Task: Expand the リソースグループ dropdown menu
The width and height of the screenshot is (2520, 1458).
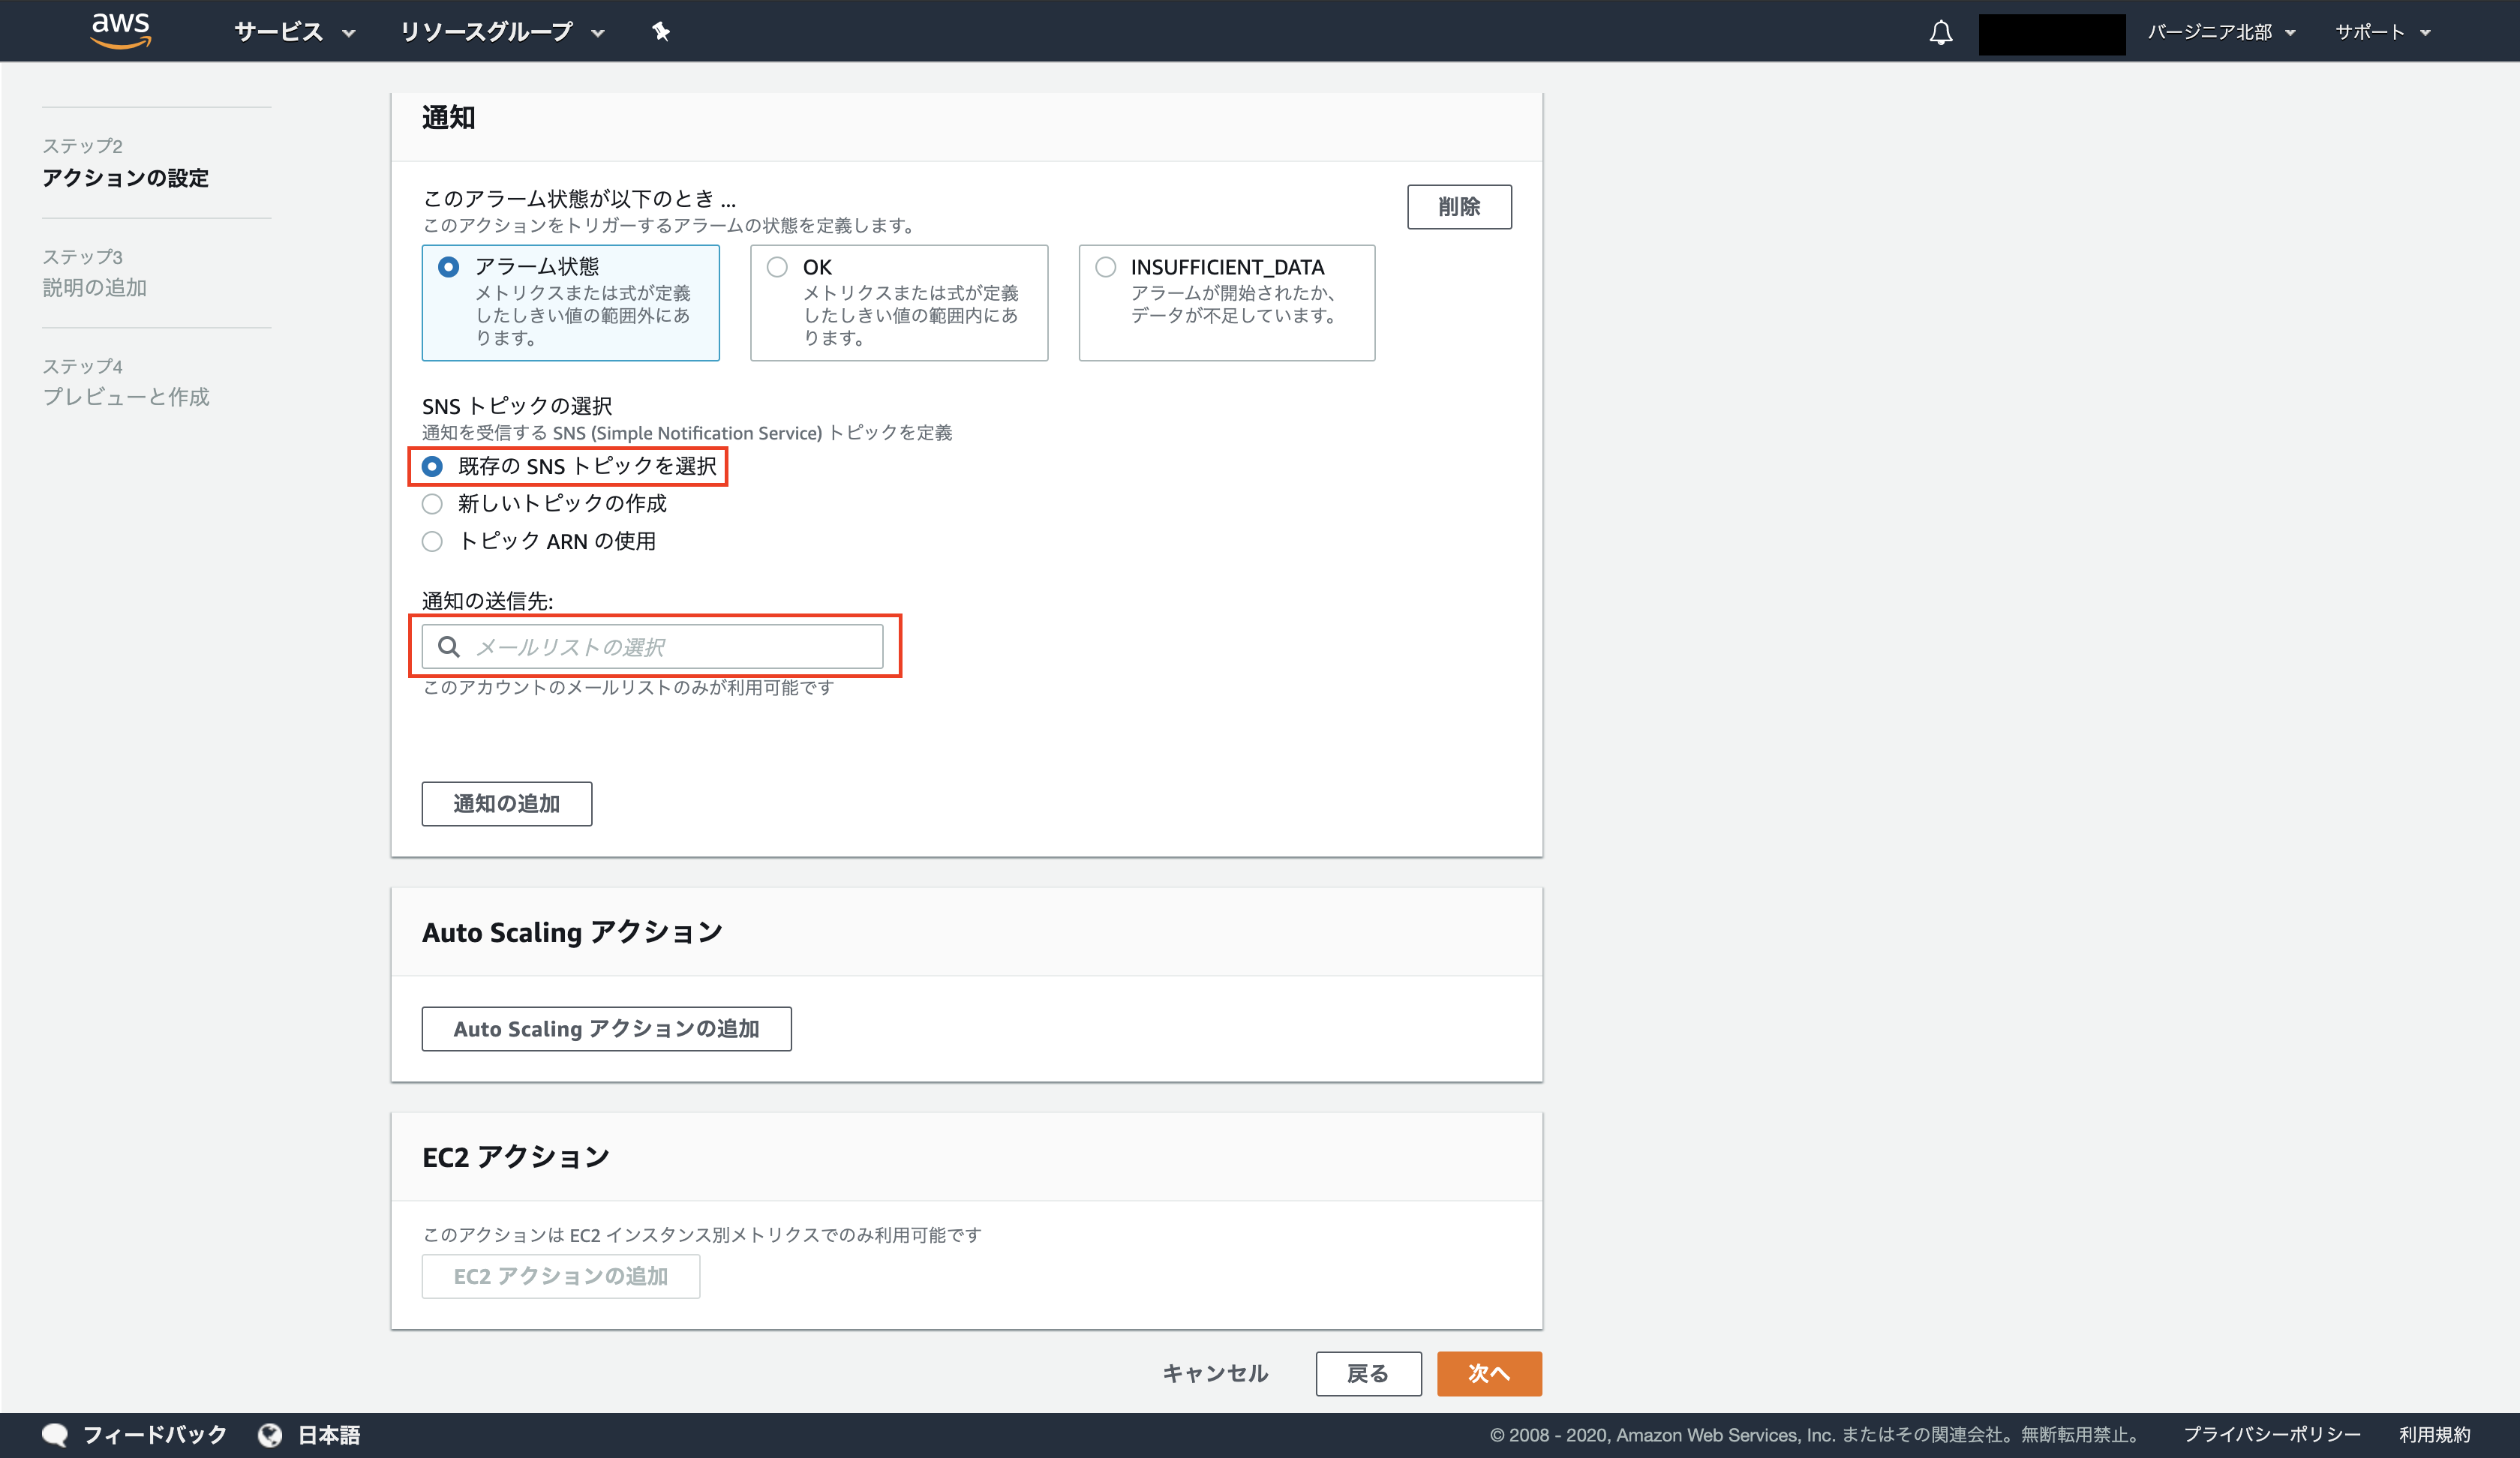Action: tap(501, 32)
